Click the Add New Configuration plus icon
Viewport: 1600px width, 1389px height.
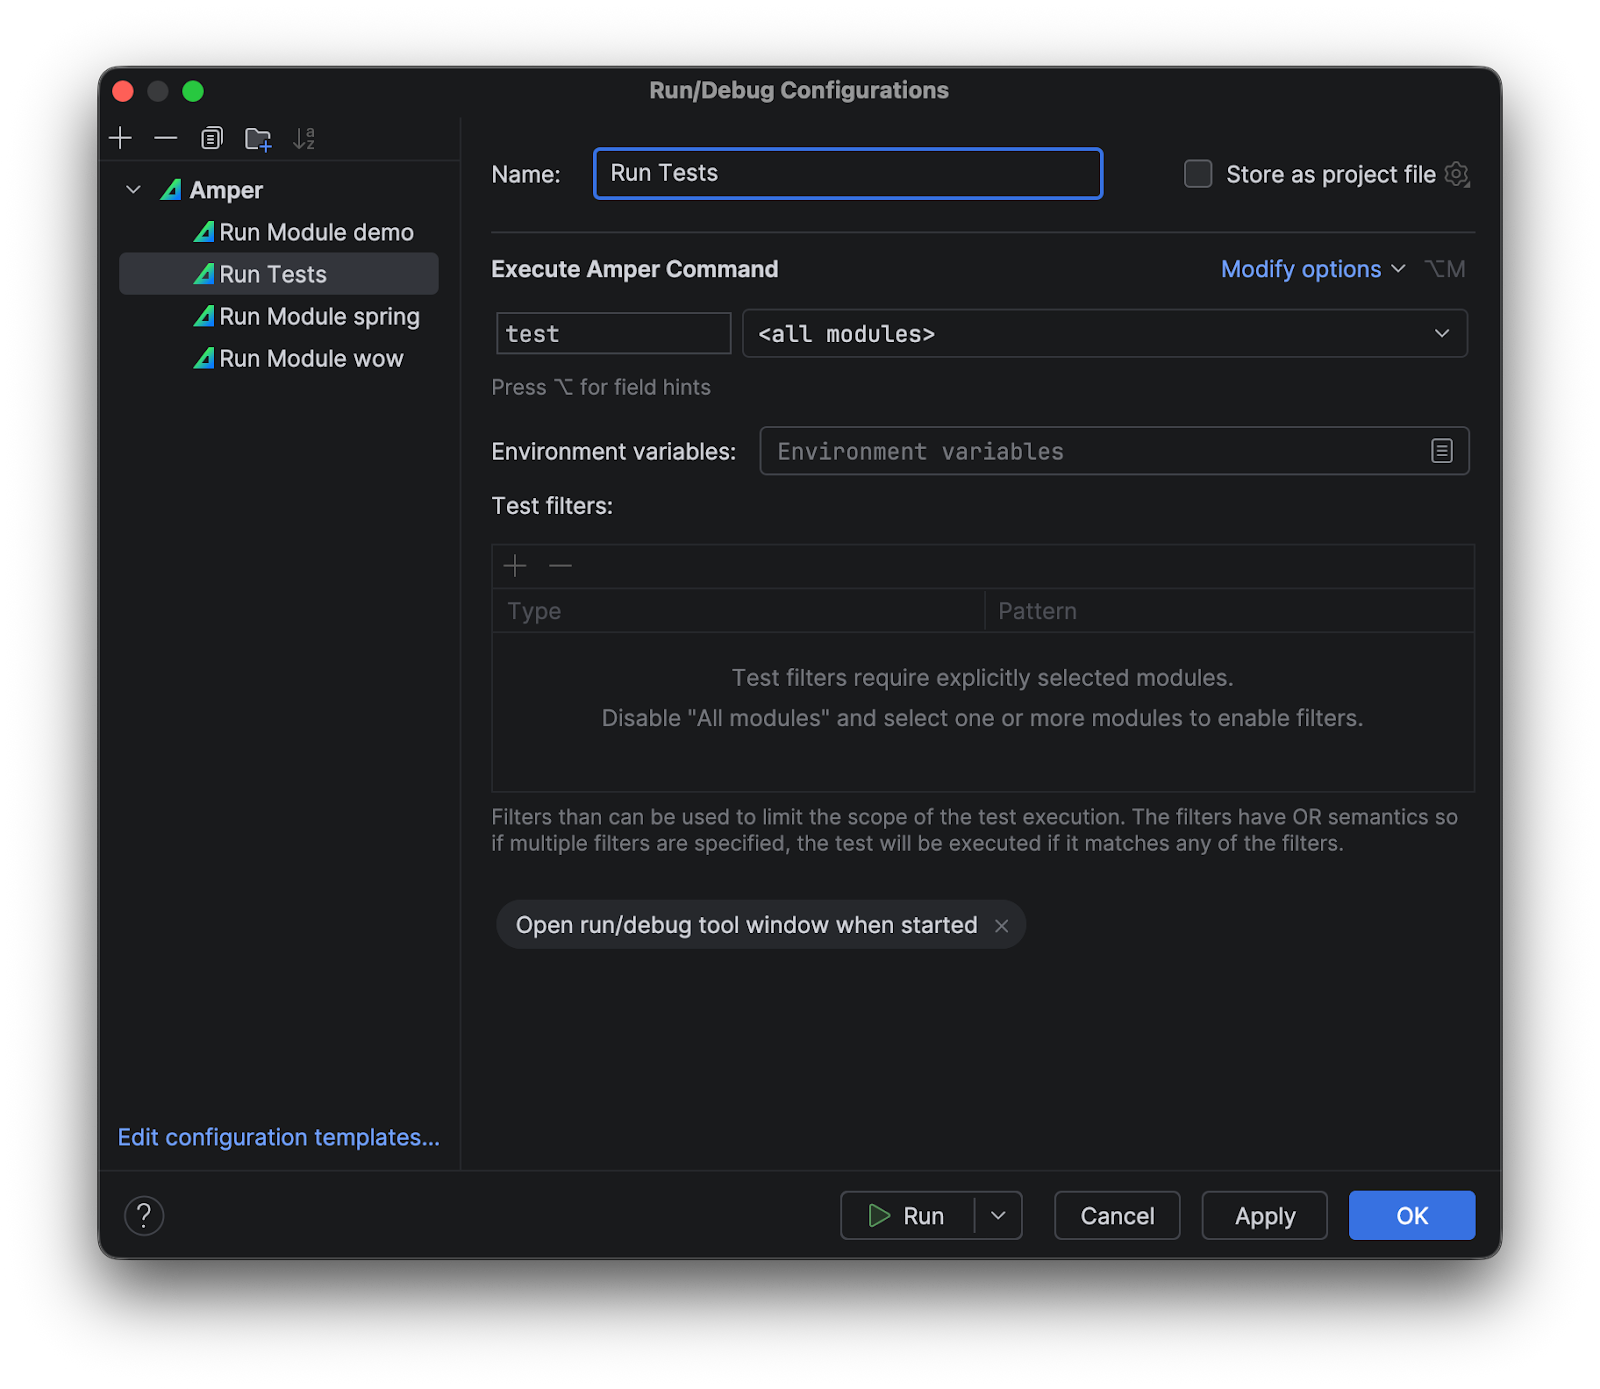(x=120, y=138)
